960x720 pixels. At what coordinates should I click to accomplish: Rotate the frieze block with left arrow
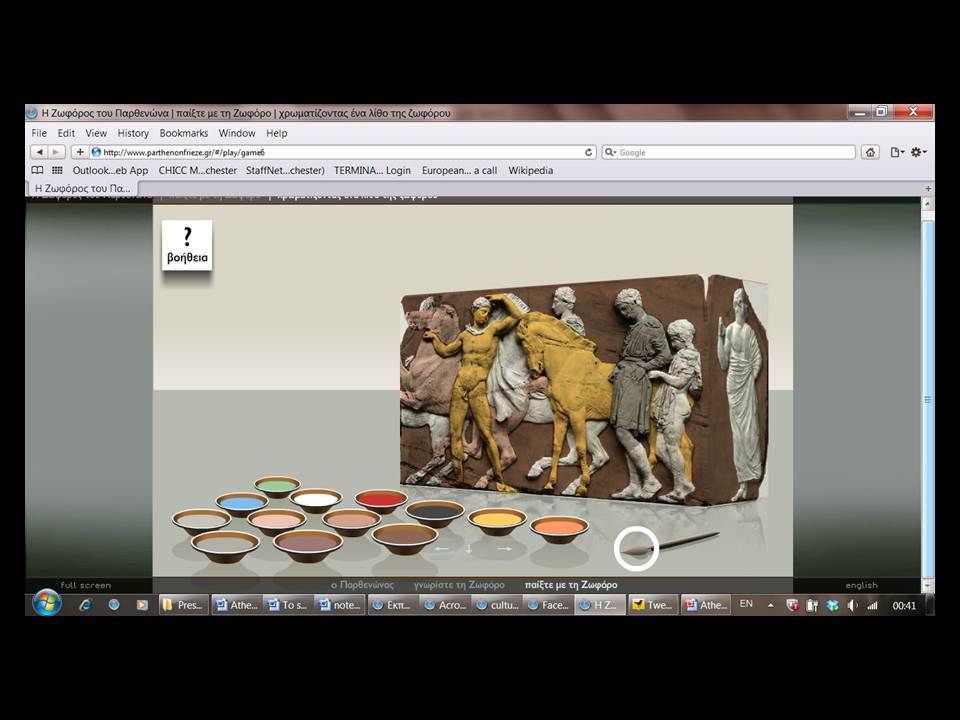tap(442, 549)
